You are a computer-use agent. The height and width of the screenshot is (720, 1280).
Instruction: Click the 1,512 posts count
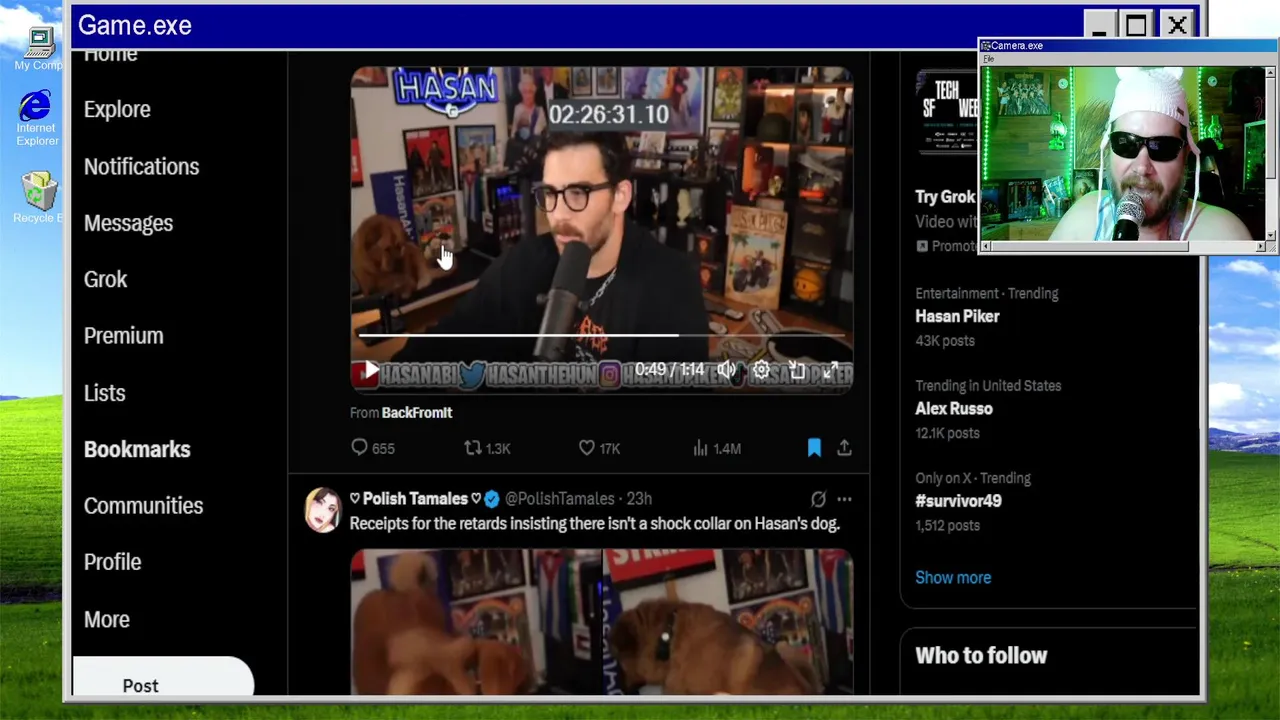(x=947, y=525)
